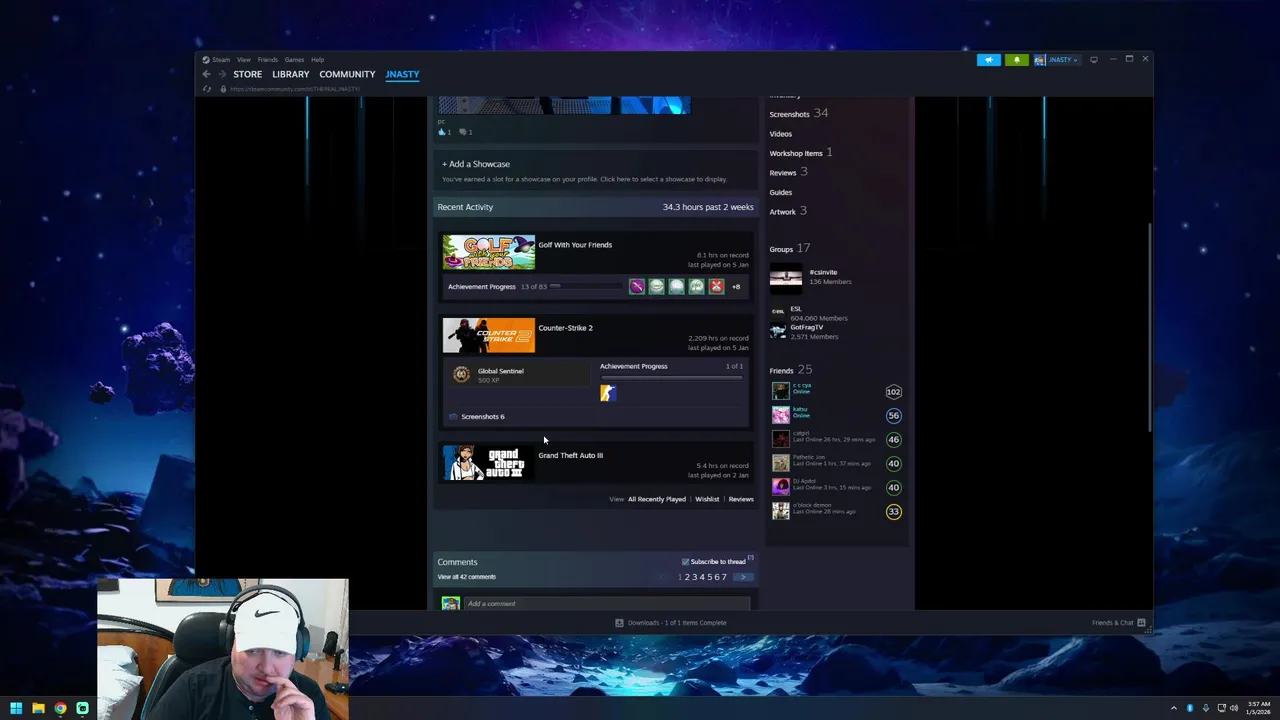Click the Steam back navigation arrow

207,74
